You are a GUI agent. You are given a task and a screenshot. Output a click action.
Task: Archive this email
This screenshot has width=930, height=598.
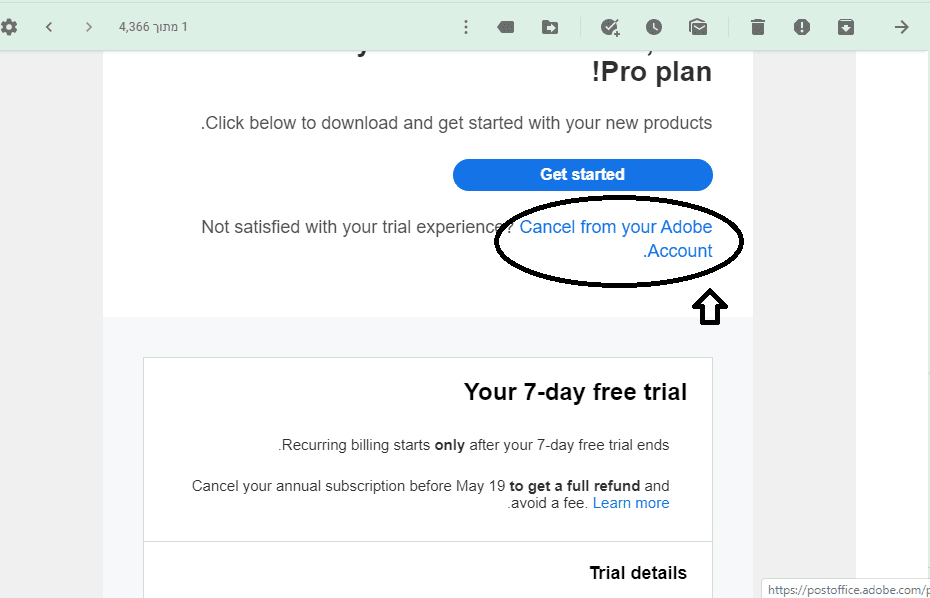click(x=846, y=27)
